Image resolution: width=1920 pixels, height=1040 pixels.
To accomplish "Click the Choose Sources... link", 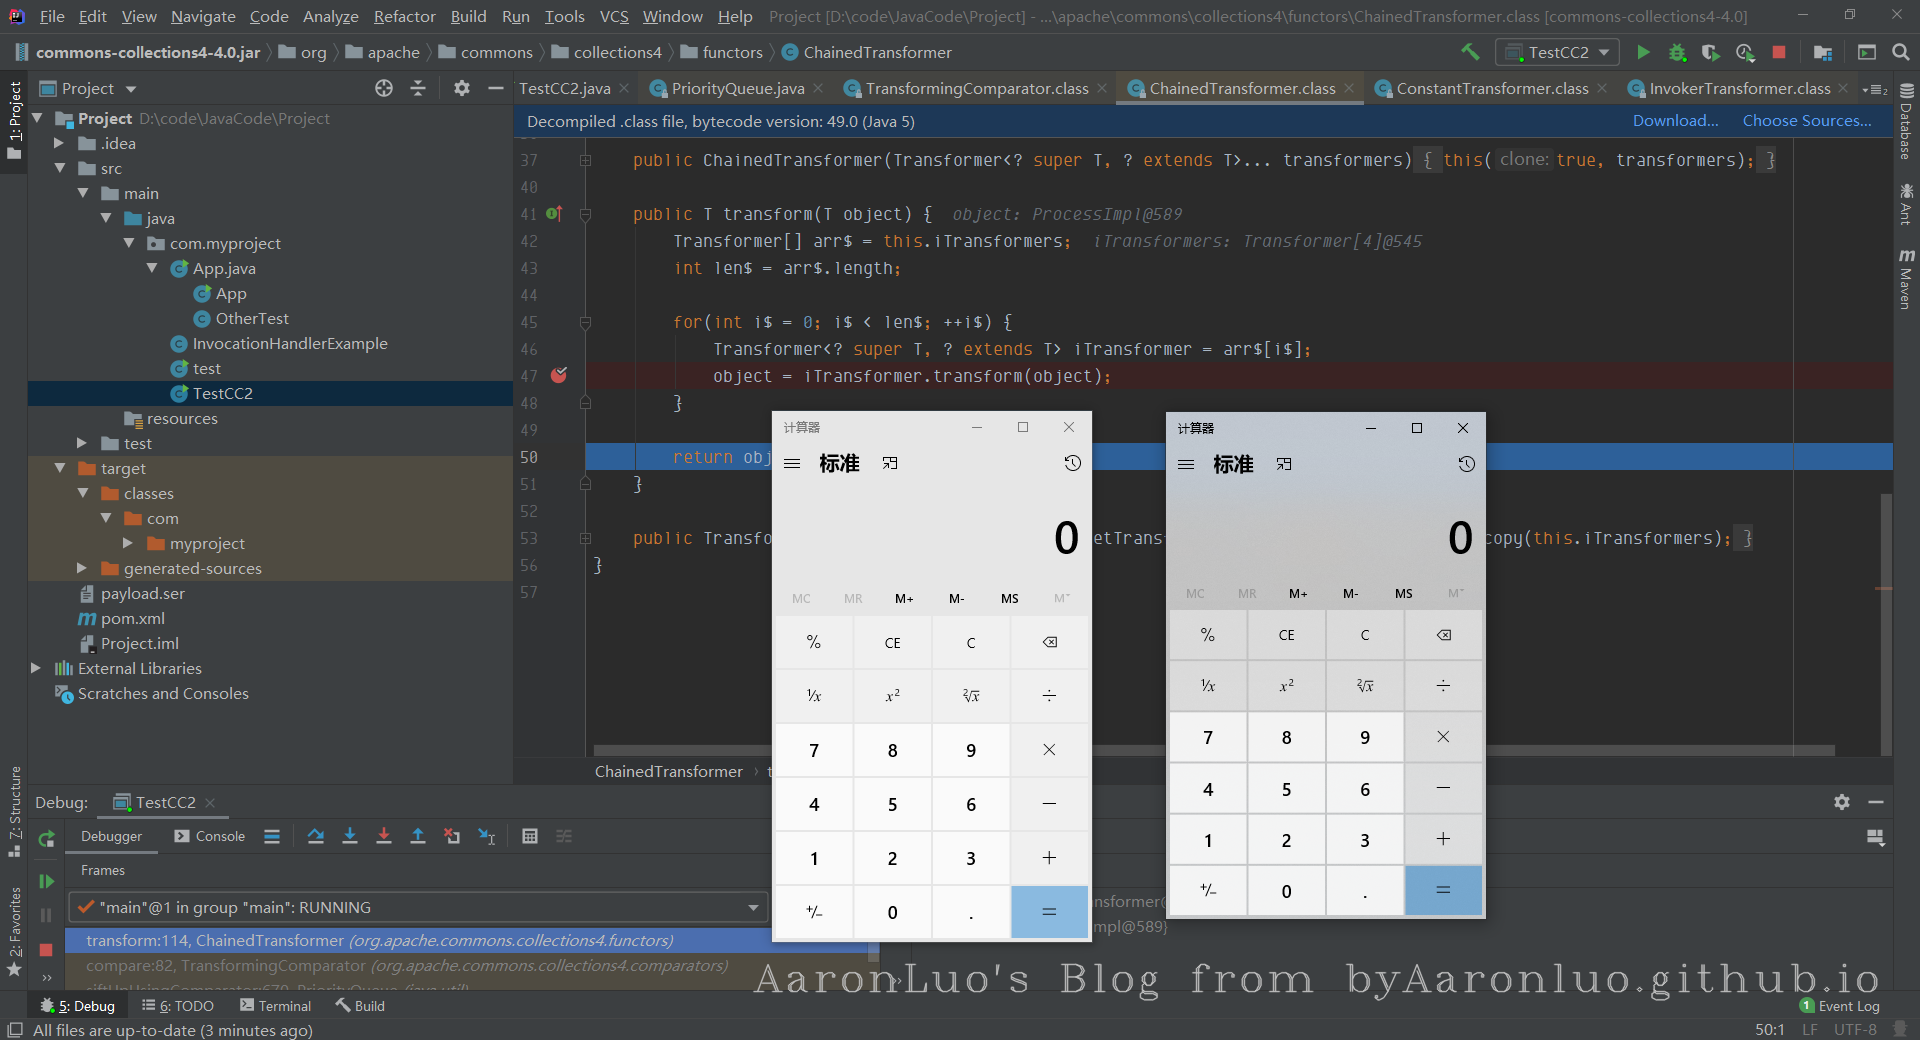I will pyautogui.click(x=1807, y=121).
